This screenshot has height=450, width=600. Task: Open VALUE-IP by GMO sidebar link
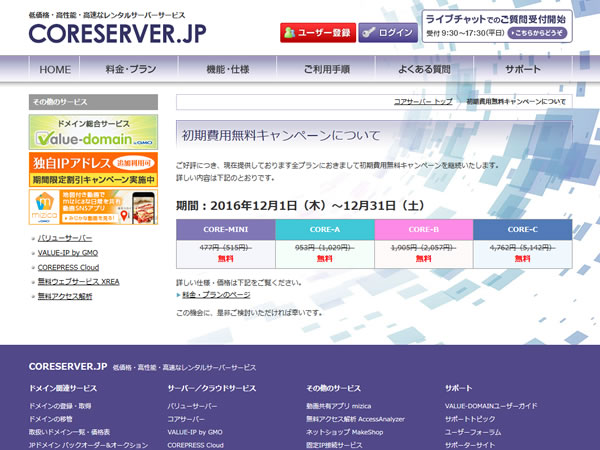68,253
